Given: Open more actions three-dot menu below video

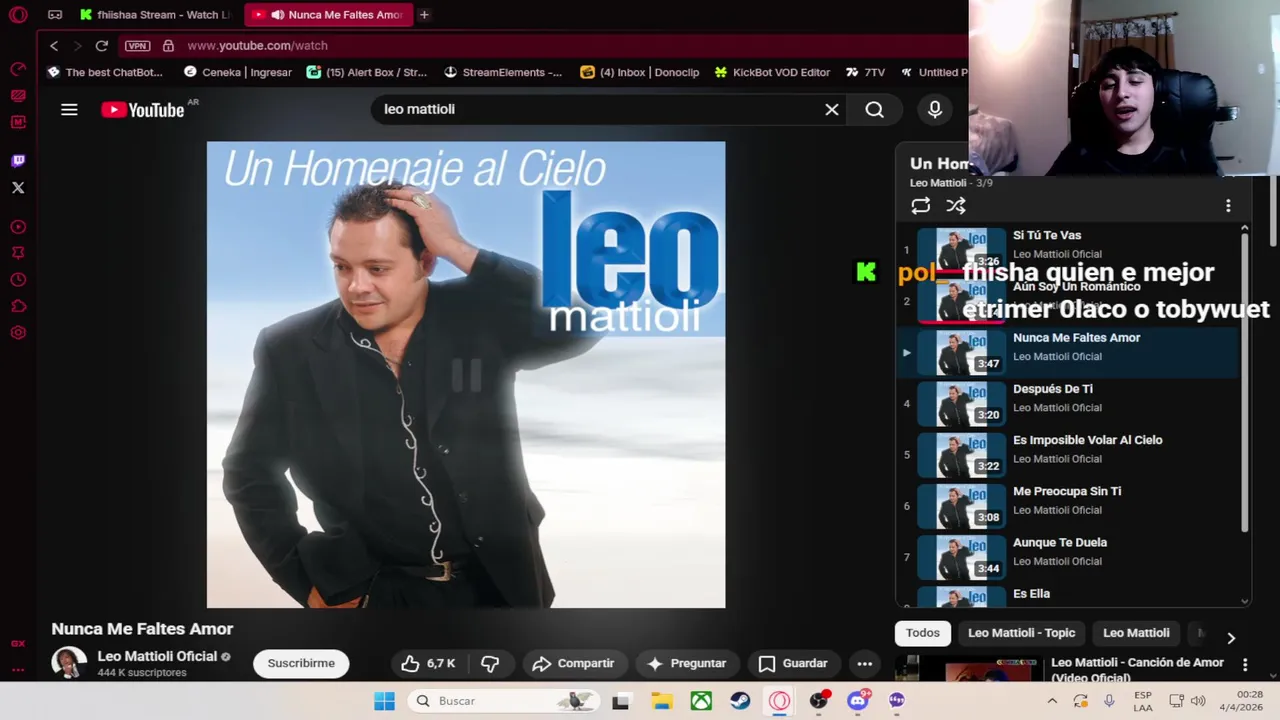Looking at the screenshot, I should point(865,663).
